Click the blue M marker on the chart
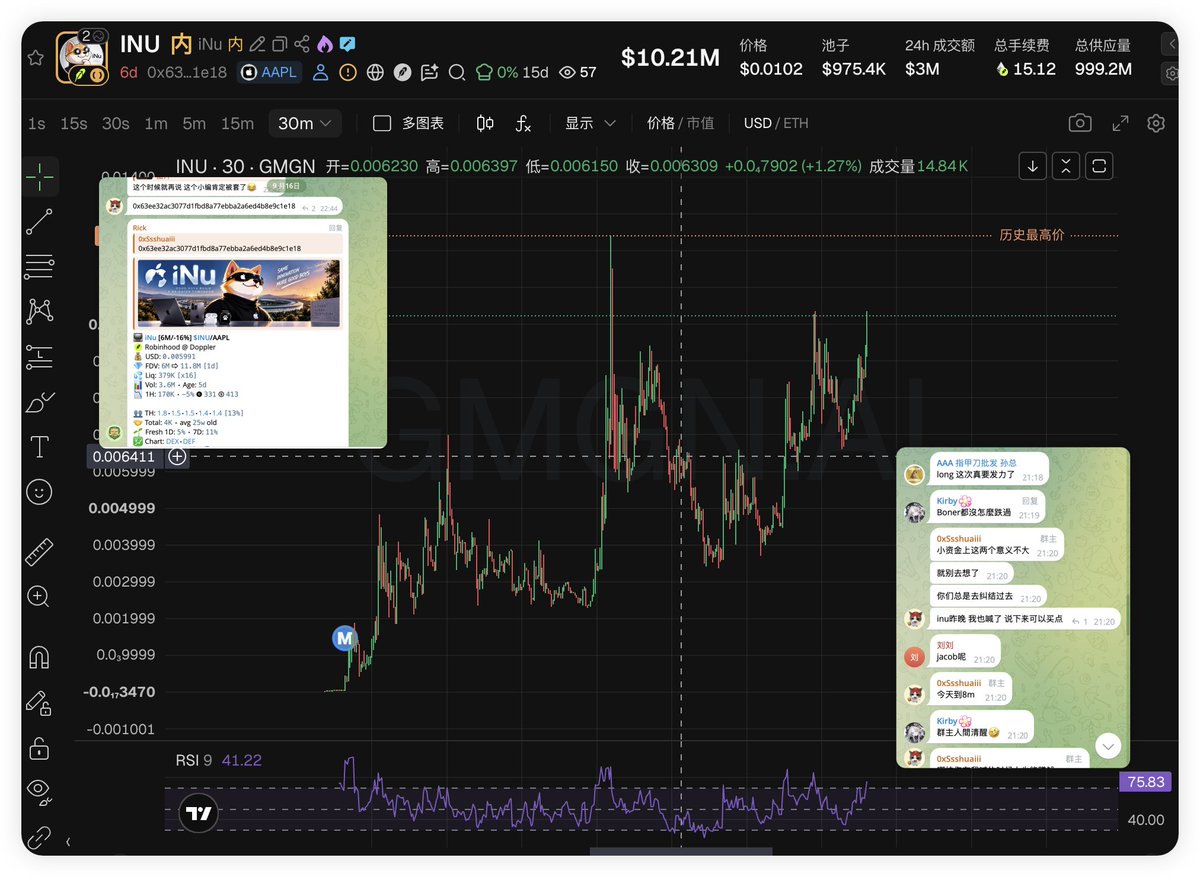 (x=345, y=637)
